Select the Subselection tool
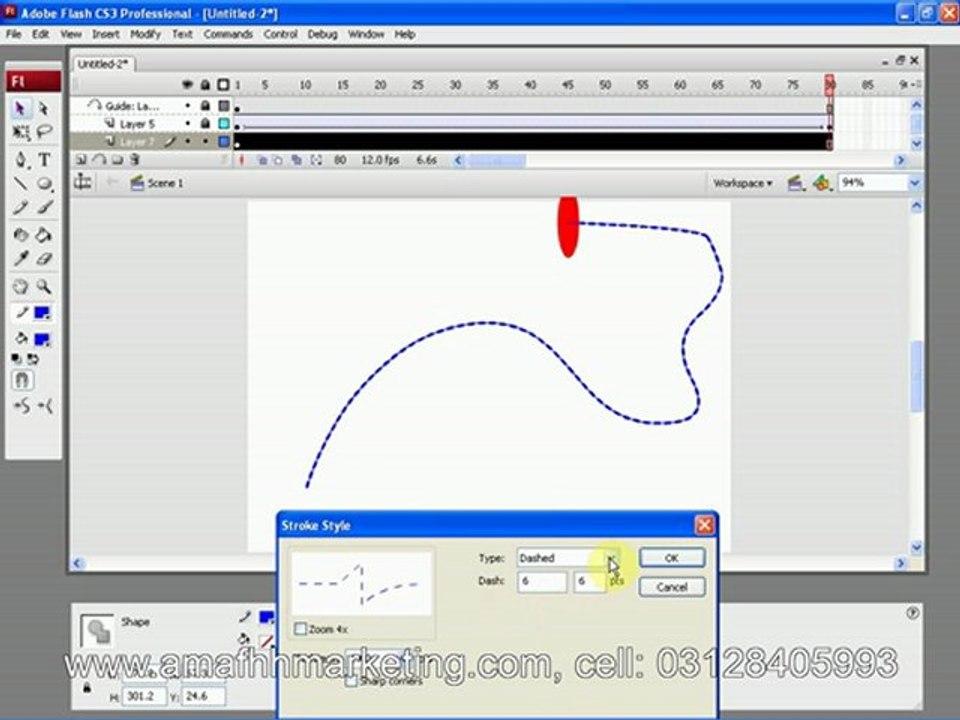Image resolution: width=960 pixels, height=720 pixels. click(43, 108)
